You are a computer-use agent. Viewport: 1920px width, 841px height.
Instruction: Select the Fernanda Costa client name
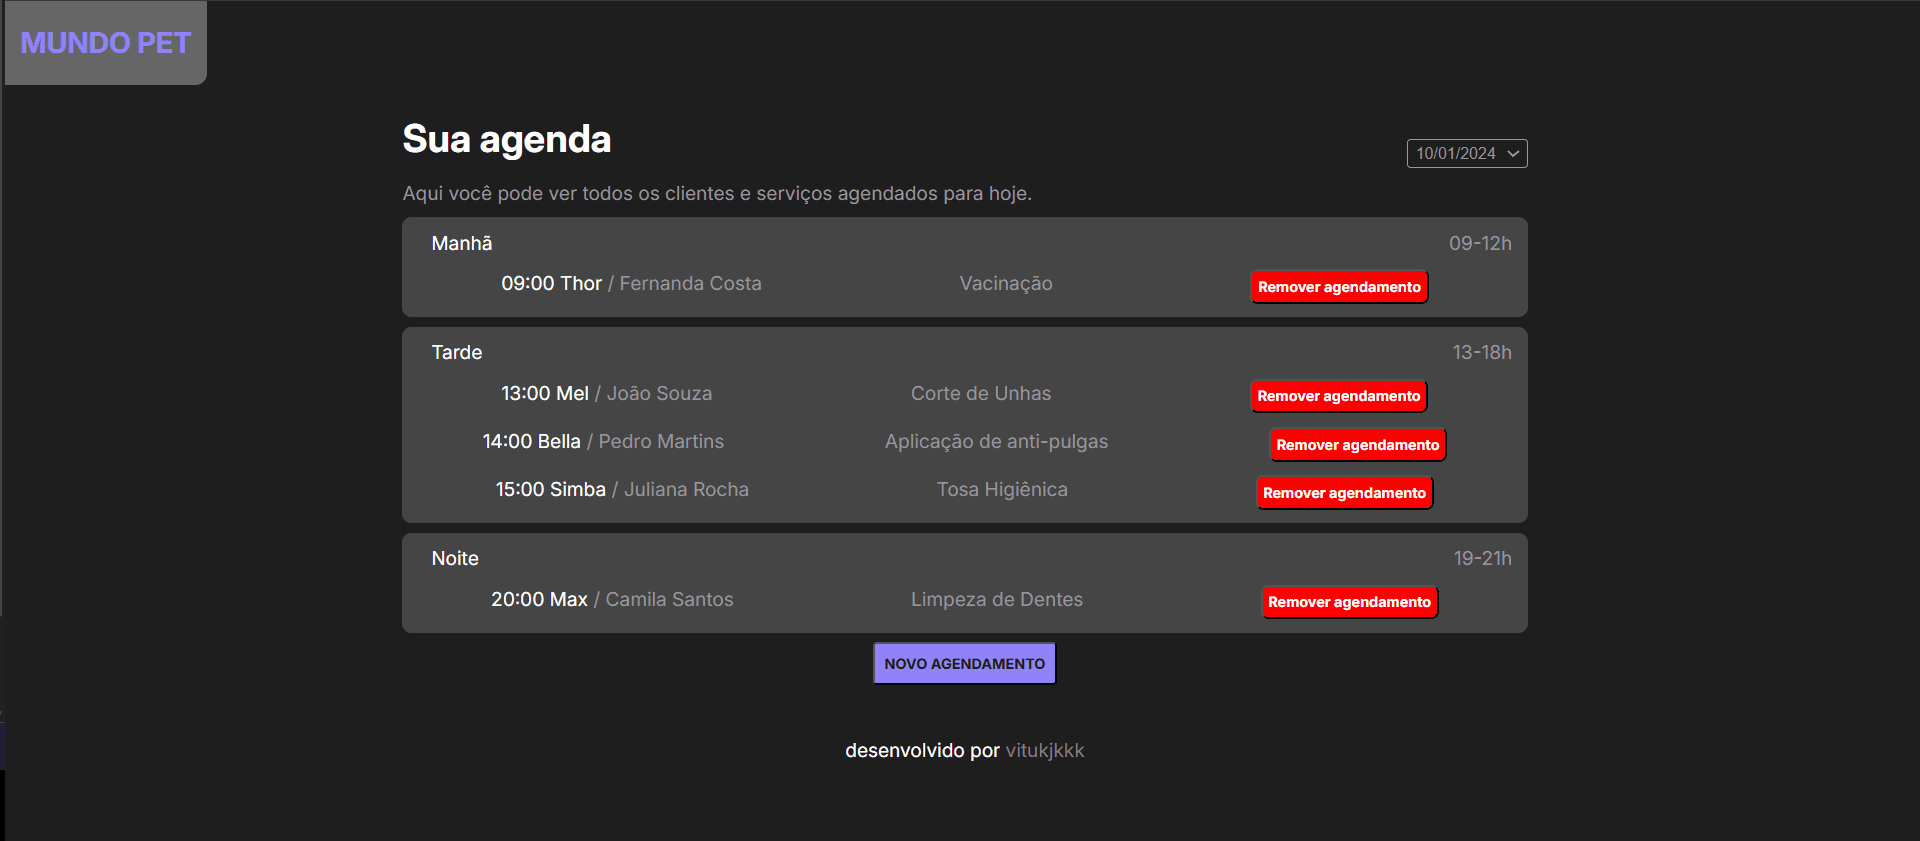[x=690, y=283]
